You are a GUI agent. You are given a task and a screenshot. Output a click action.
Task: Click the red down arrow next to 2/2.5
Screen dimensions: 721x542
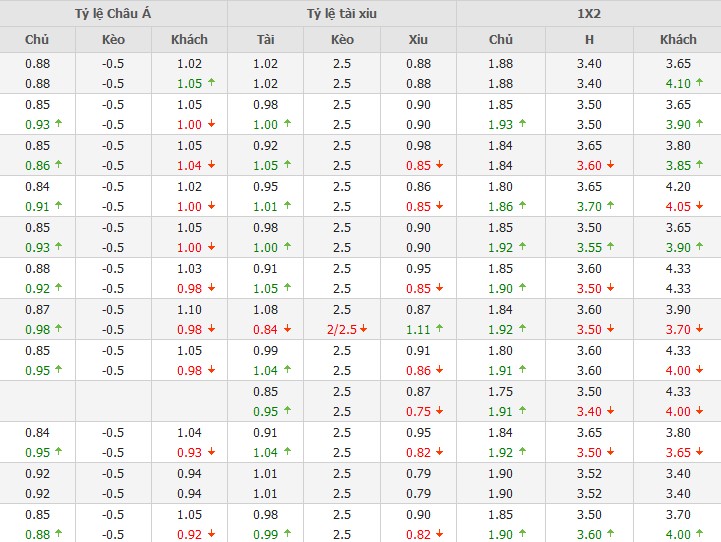click(x=365, y=330)
